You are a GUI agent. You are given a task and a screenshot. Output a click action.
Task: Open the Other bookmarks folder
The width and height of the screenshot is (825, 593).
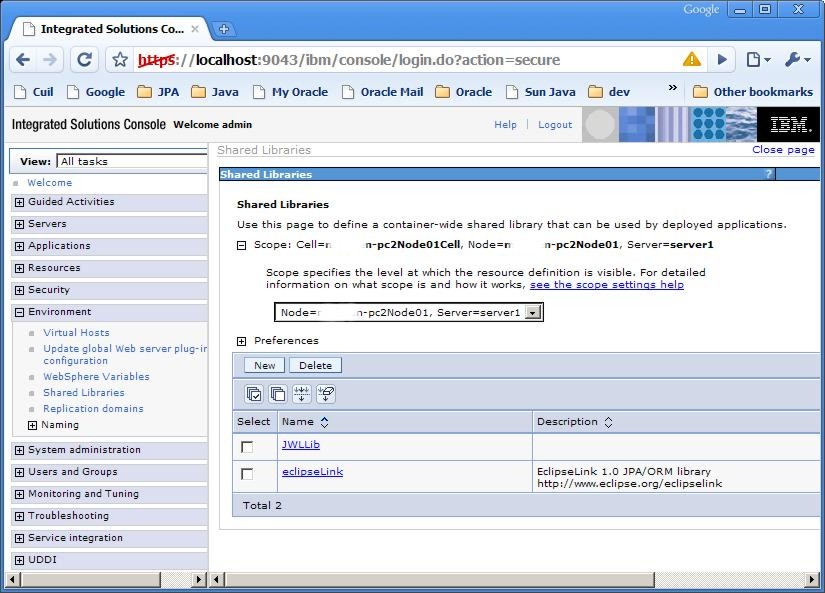coord(753,92)
